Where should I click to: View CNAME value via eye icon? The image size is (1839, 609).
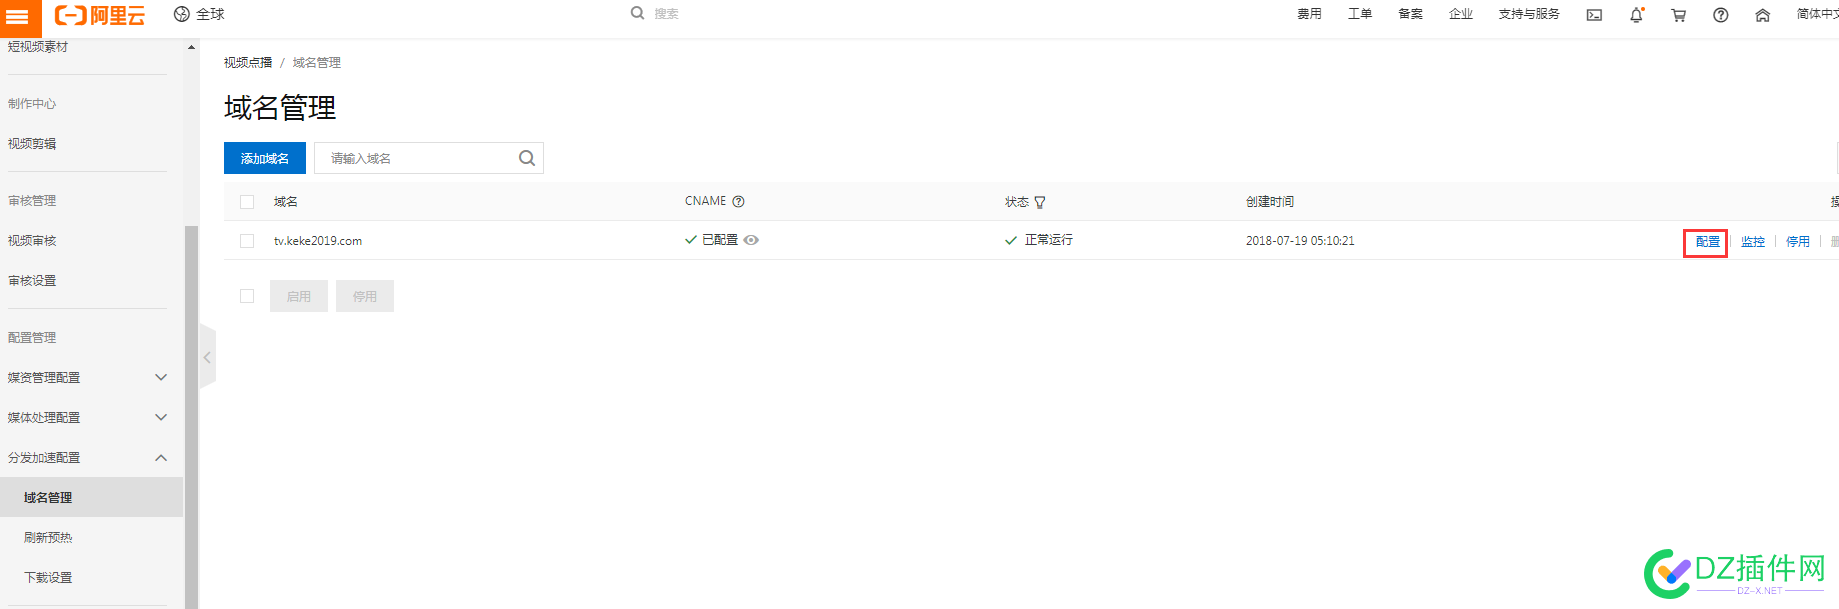[751, 240]
